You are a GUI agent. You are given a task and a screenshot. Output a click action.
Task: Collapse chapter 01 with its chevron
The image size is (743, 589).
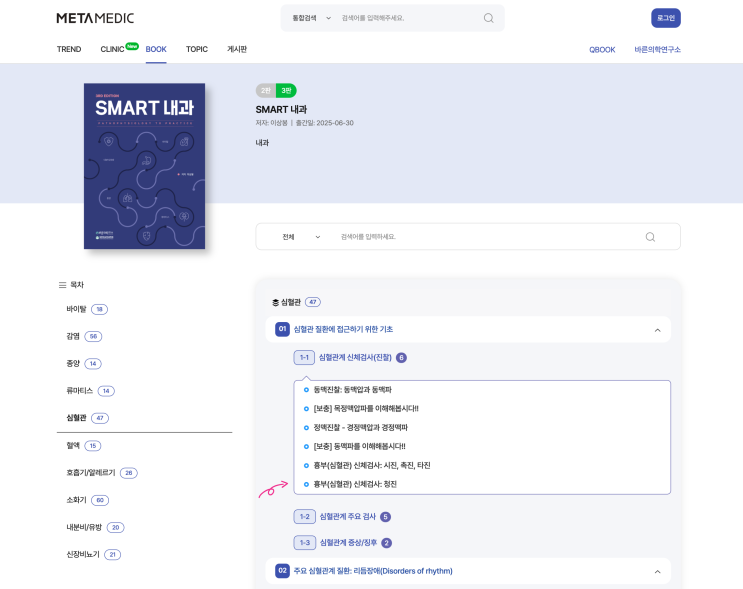point(657,330)
